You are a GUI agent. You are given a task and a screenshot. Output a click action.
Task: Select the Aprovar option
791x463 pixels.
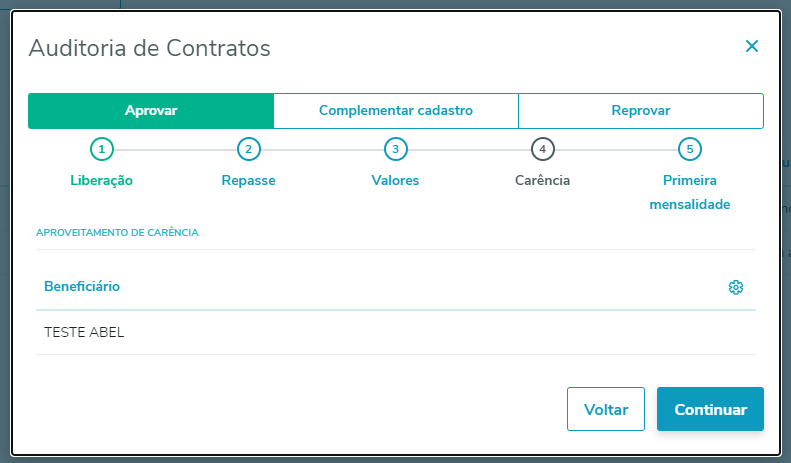pos(151,111)
